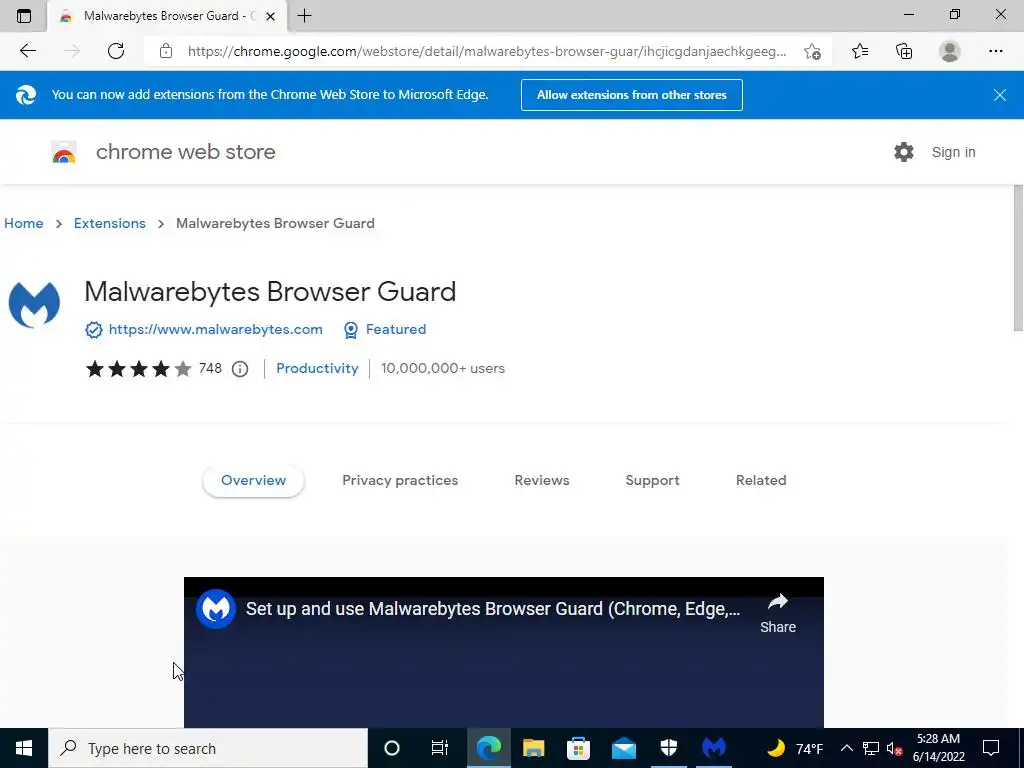This screenshot has width=1024, height=768.
Task: Refresh the current page
Action: click(116, 51)
